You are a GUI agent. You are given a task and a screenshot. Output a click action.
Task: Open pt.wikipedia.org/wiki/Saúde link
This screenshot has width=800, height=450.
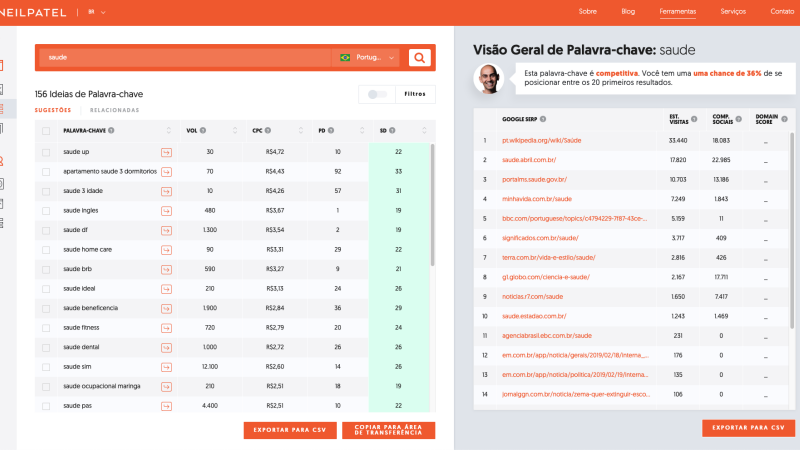(x=541, y=140)
